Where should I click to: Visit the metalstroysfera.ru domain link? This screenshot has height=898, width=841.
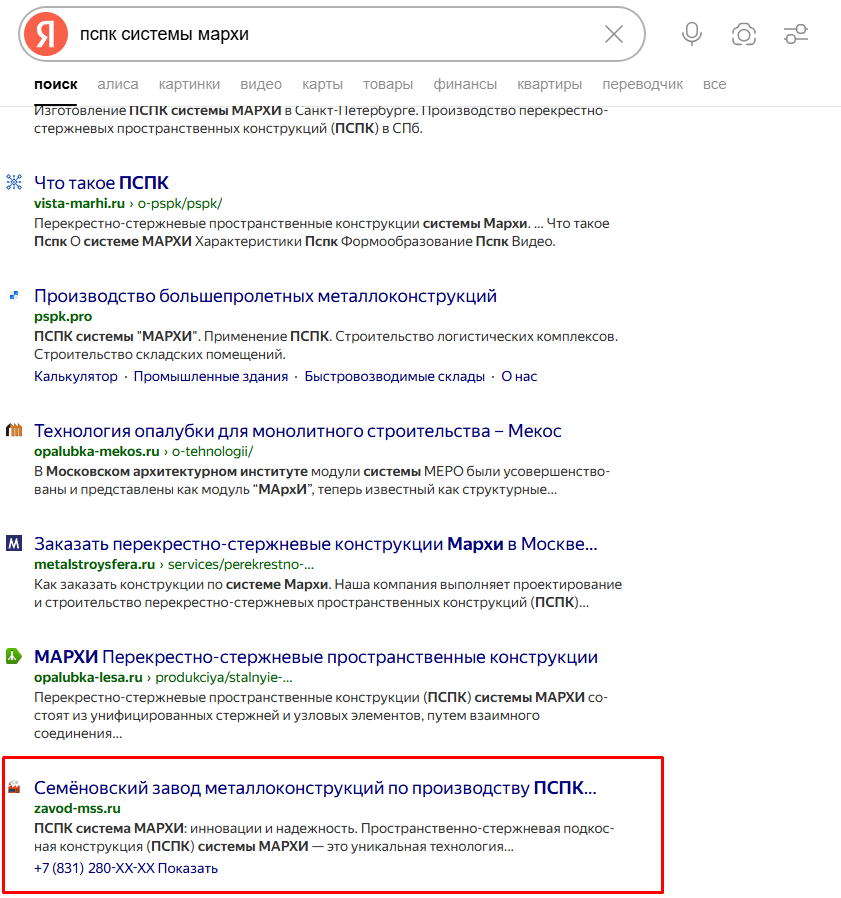pyautogui.click(x=95, y=564)
